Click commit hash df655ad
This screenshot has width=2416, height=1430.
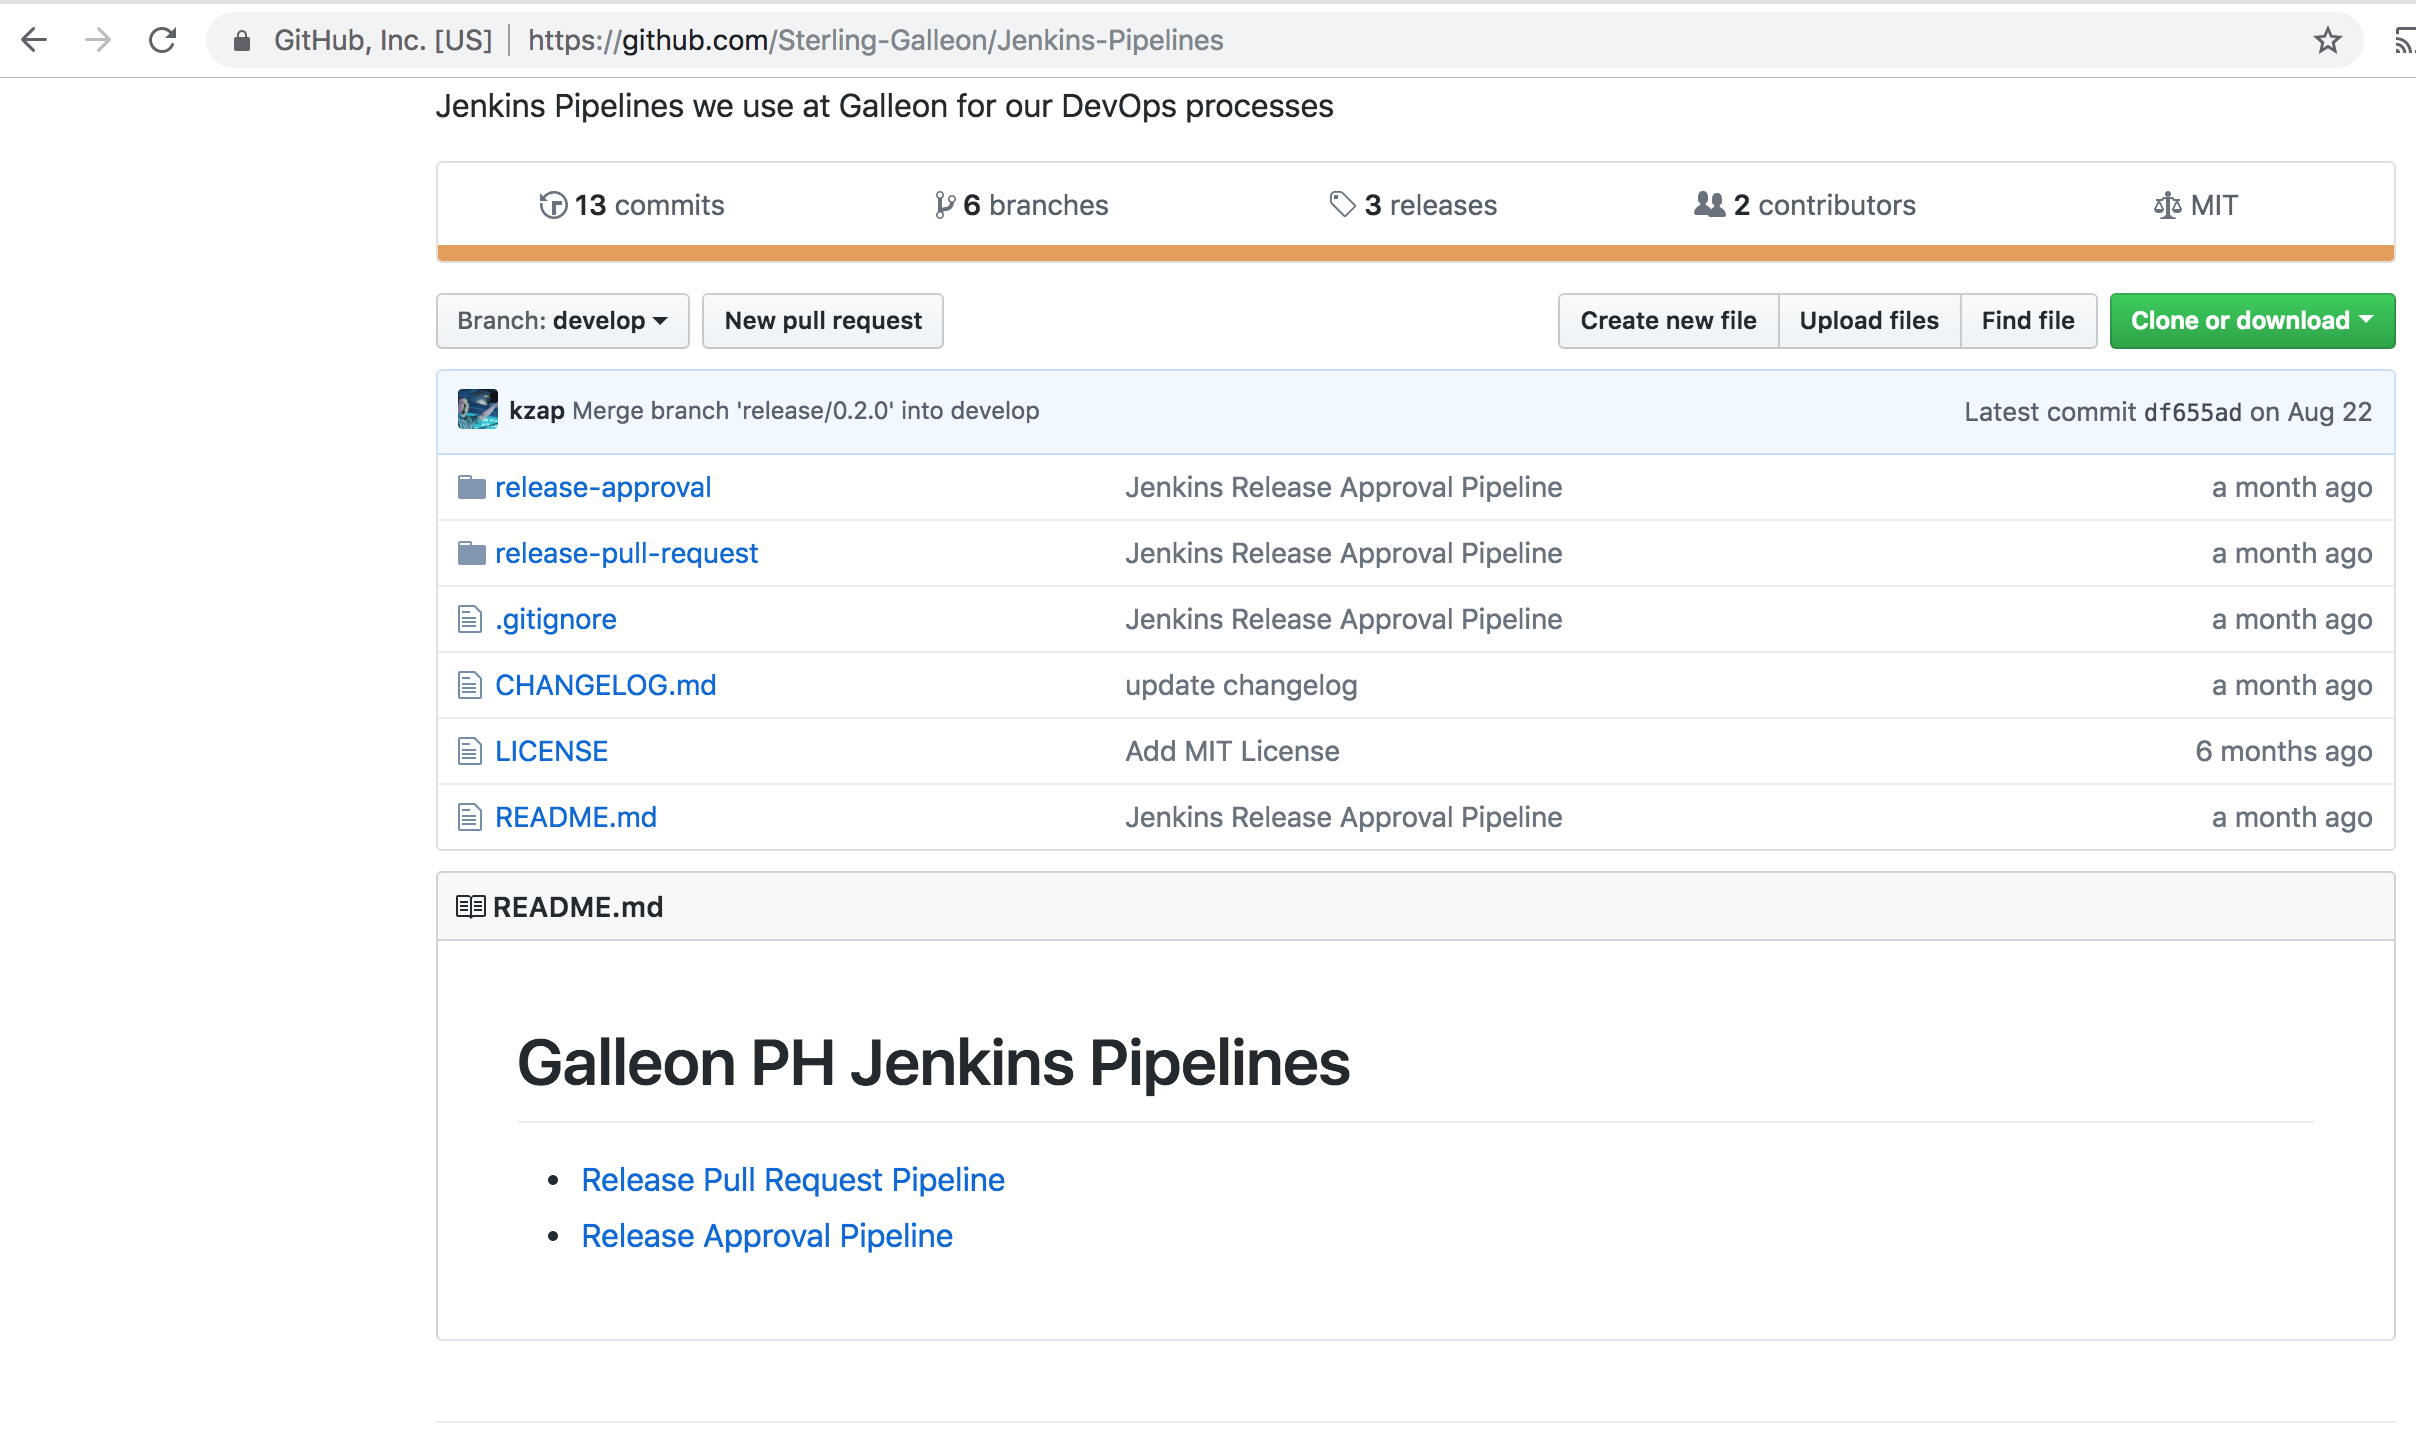pyautogui.click(x=2192, y=412)
